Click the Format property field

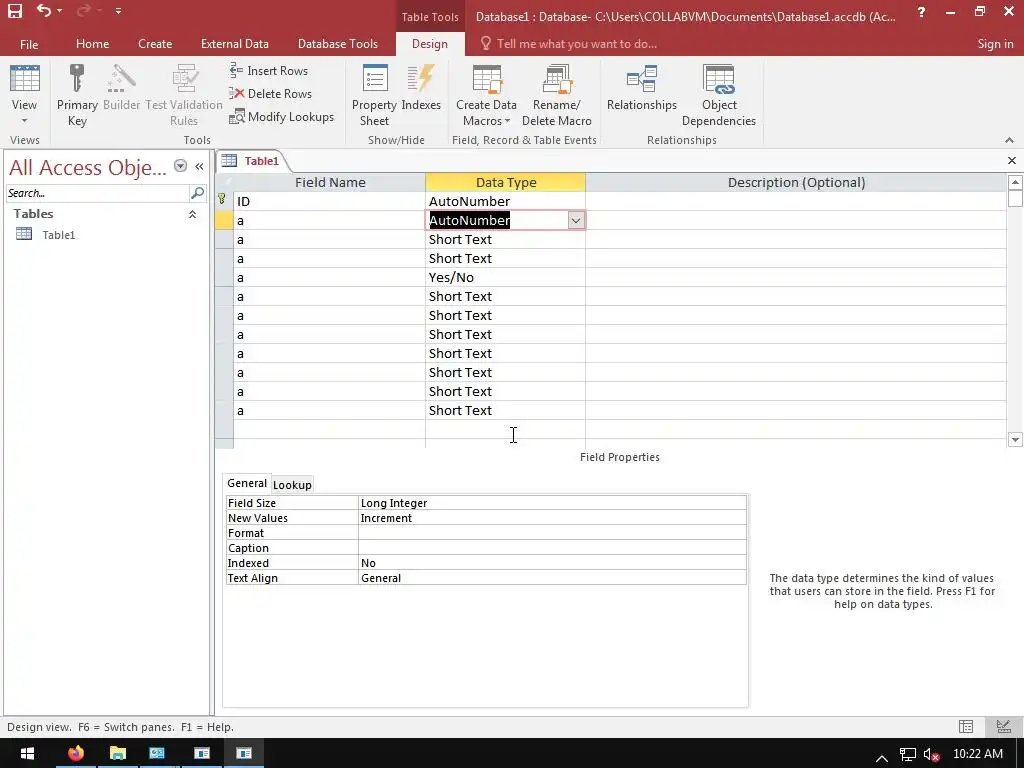(x=552, y=533)
